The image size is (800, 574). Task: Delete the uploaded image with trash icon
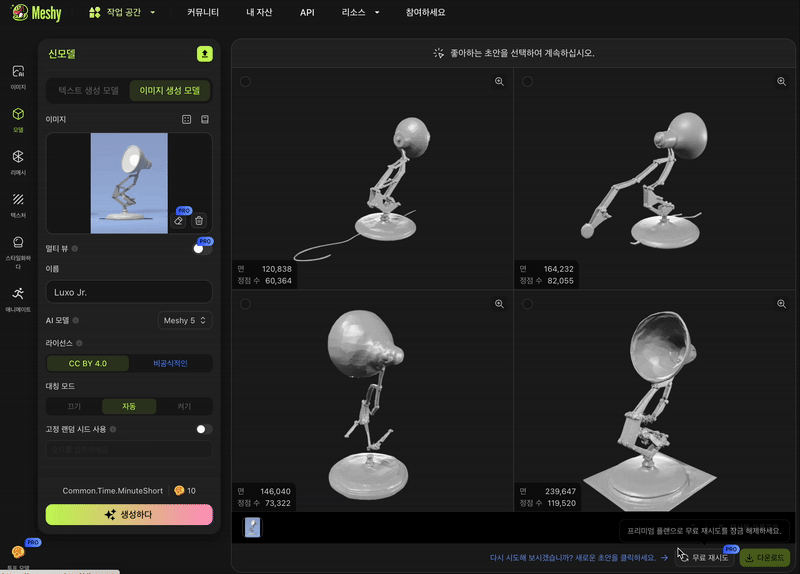click(x=199, y=220)
